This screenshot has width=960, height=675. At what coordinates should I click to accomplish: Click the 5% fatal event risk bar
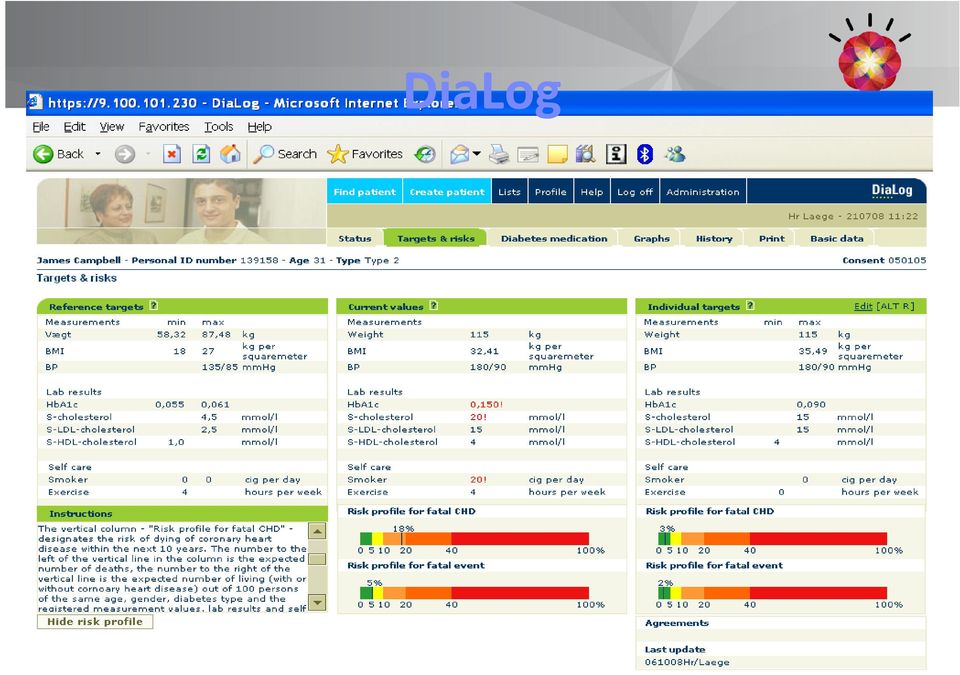(x=474, y=593)
